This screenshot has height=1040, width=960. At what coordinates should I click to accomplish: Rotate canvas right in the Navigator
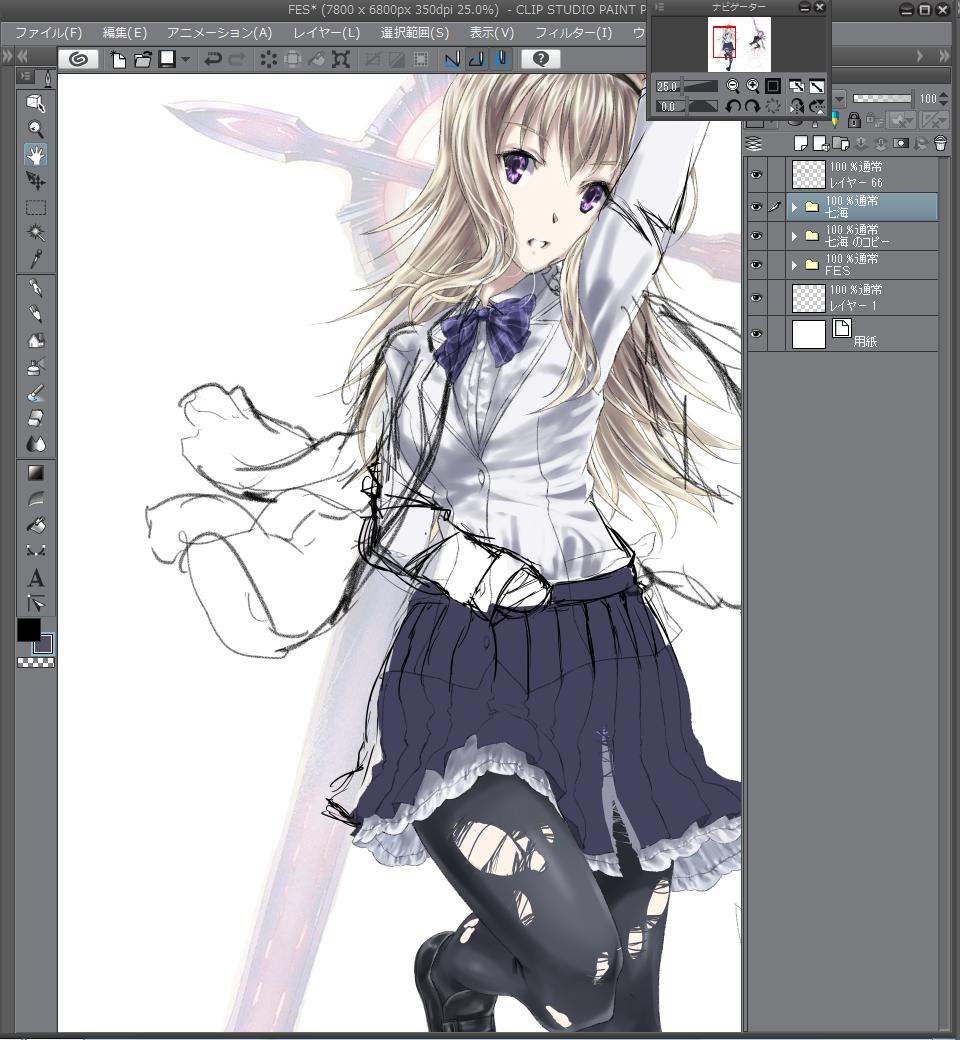752,106
